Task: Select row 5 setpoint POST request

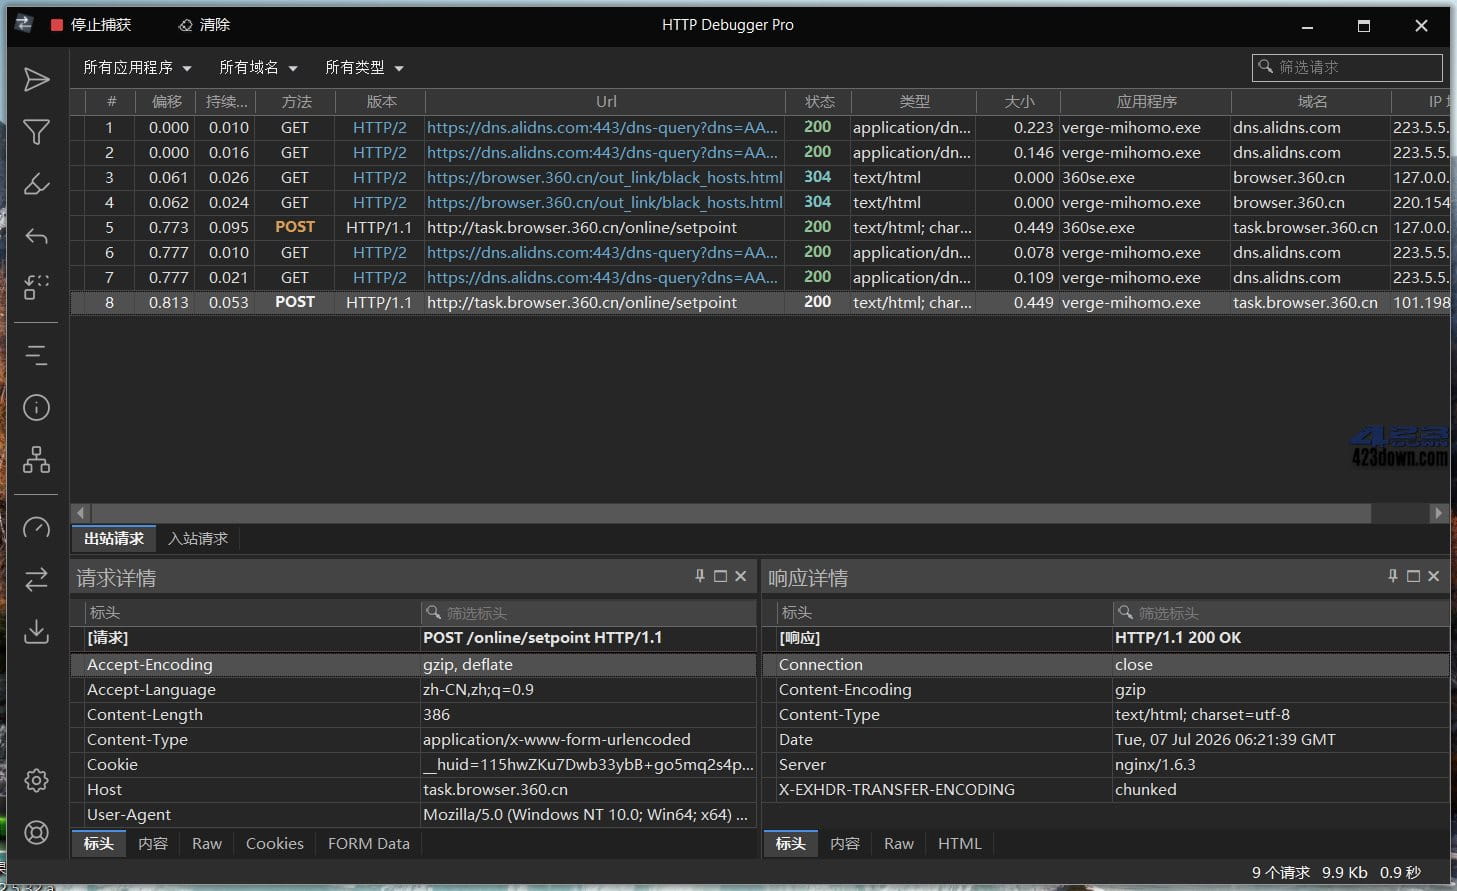Action: pyautogui.click(x=760, y=227)
